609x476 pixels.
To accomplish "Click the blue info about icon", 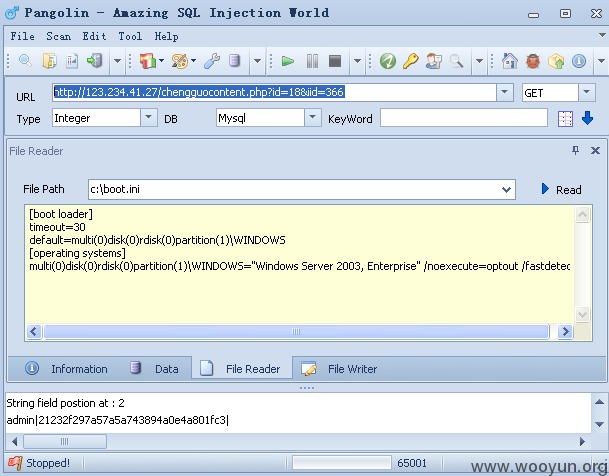I will [x=579, y=61].
